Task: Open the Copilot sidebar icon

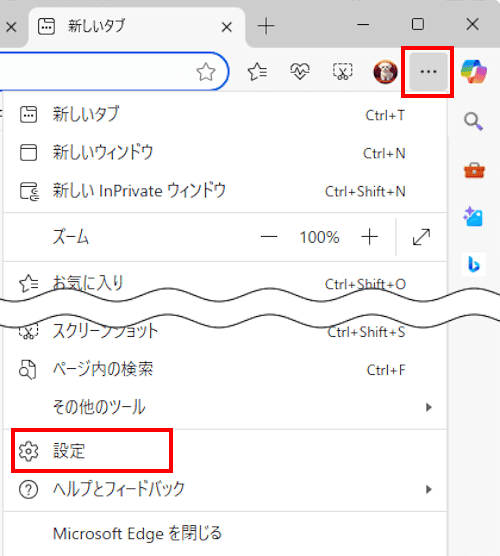Action: pos(474,71)
